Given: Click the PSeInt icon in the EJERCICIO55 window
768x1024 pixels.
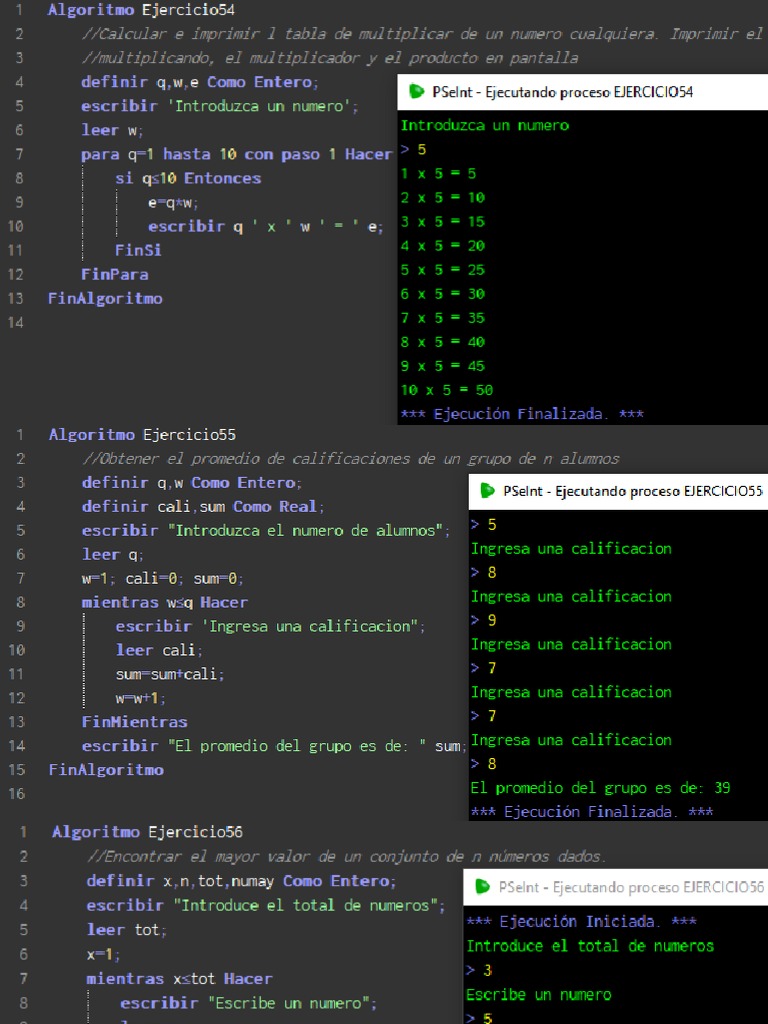Looking at the screenshot, I should pyautogui.click(x=487, y=491).
